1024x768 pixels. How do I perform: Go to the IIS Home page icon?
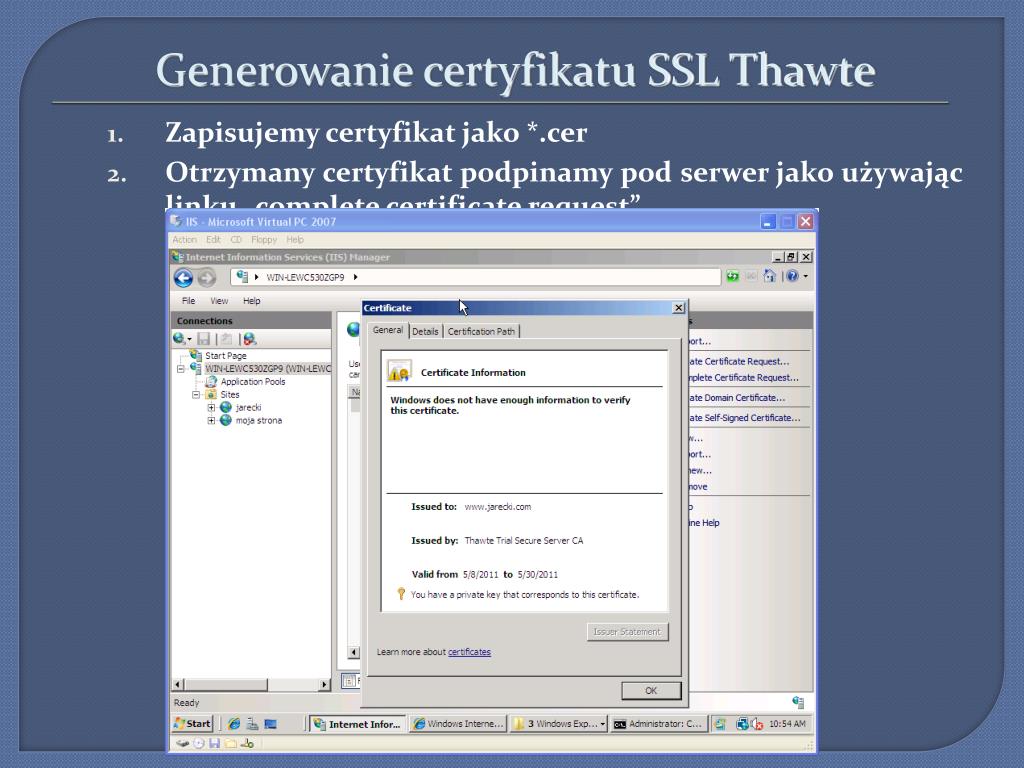[769, 277]
